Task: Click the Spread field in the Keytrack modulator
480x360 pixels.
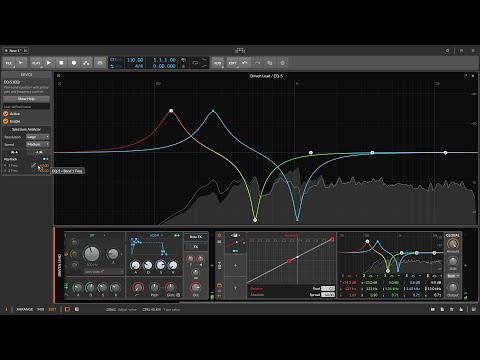Action: point(328,295)
